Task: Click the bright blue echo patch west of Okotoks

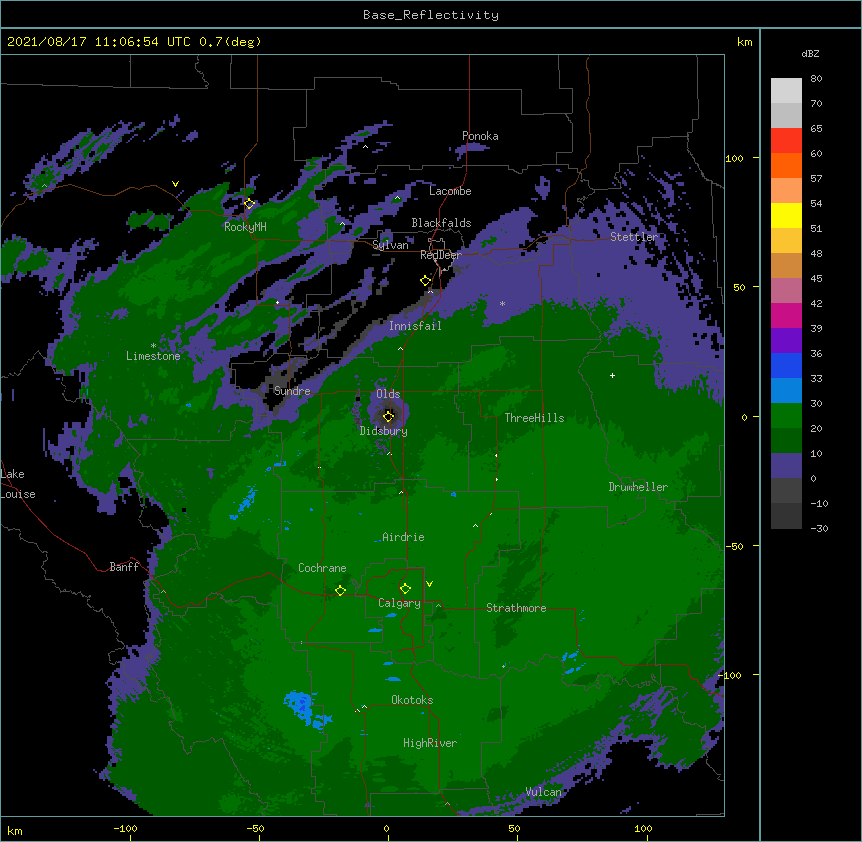Action: [x=305, y=709]
